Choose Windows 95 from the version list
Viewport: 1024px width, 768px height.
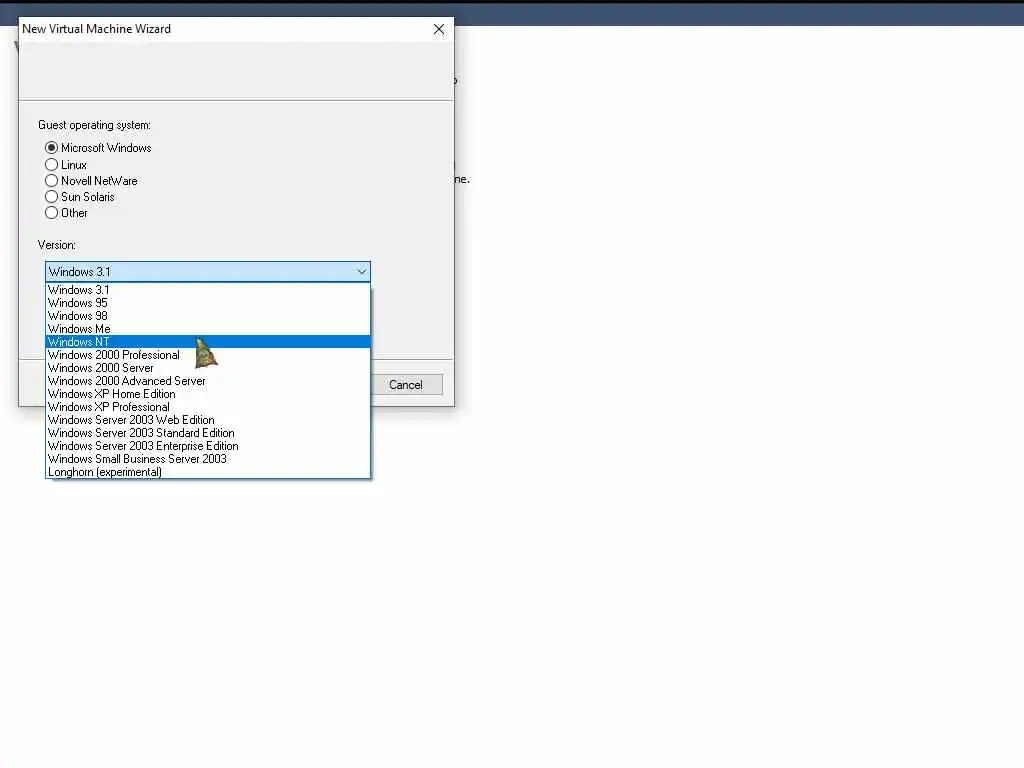[x=208, y=303]
